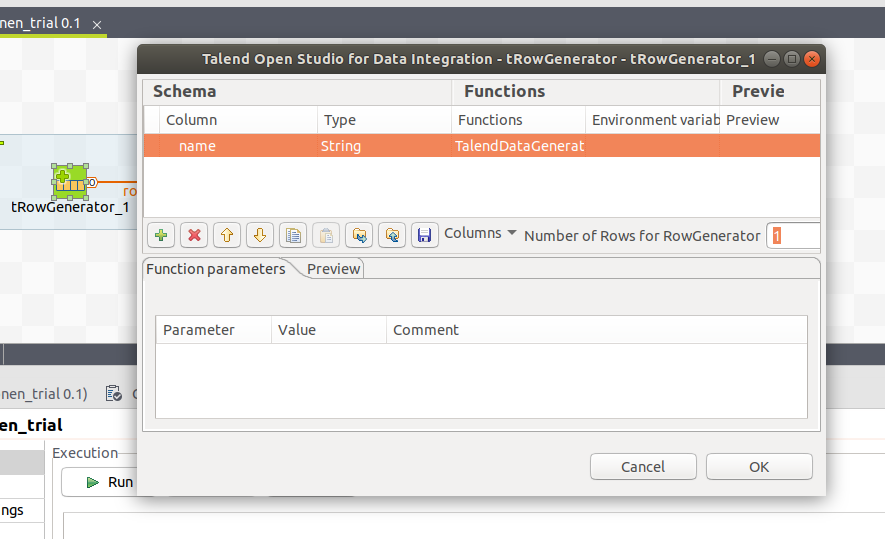Click the import schema icon
This screenshot has width=885, height=539.
pyautogui.click(x=359, y=235)
